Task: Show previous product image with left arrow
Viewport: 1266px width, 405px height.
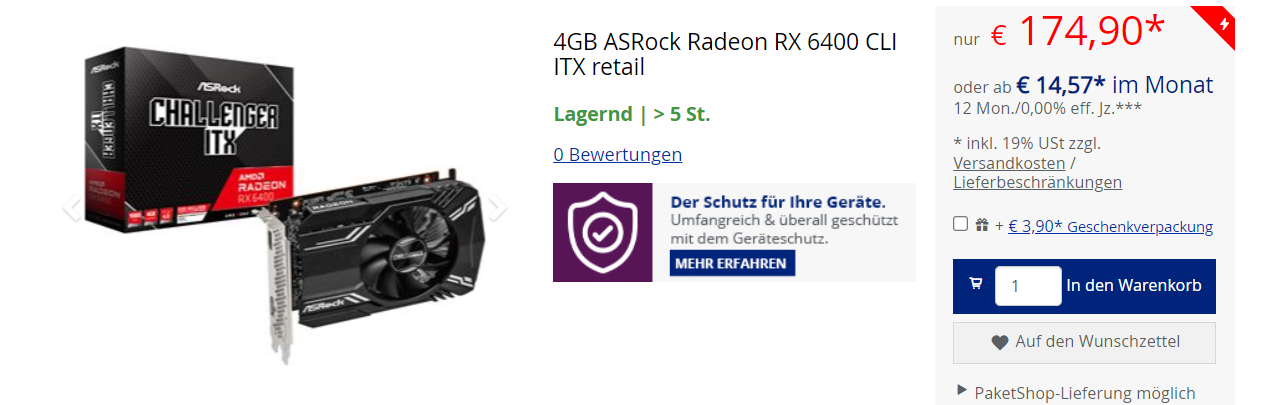Action: tap(71, 208)
